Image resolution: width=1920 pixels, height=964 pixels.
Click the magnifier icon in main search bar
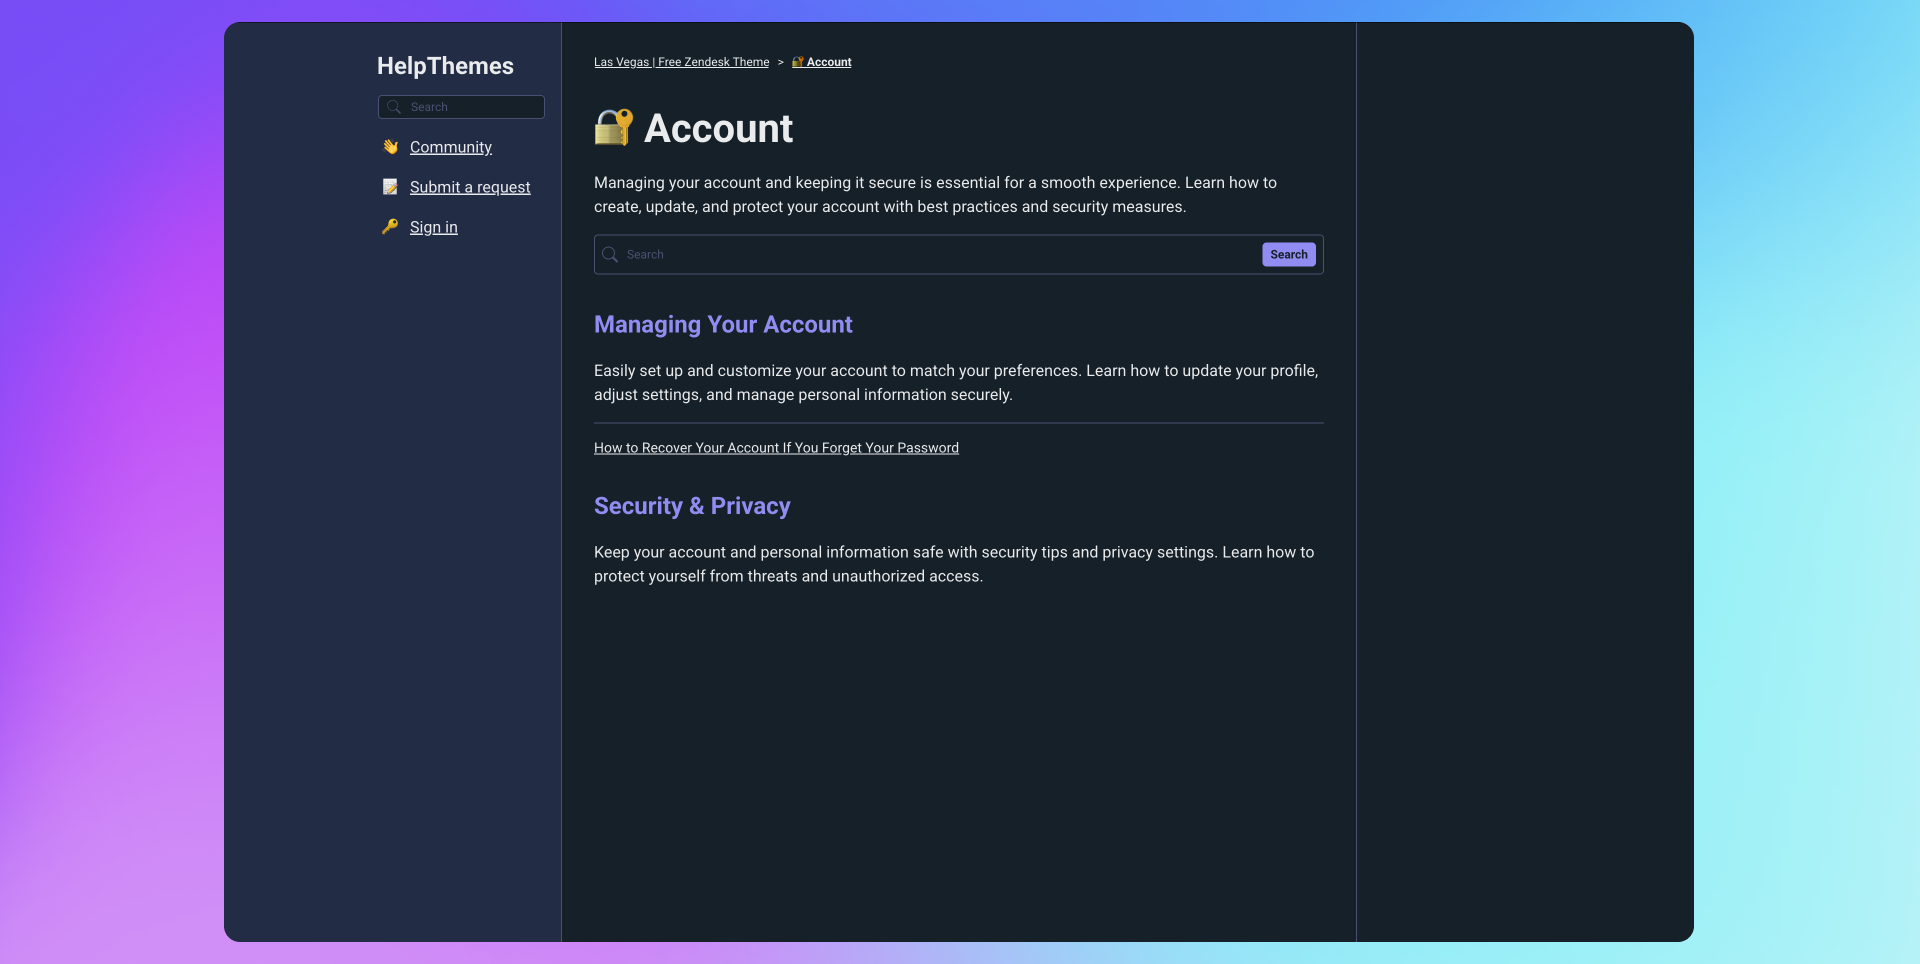[610, 255]
